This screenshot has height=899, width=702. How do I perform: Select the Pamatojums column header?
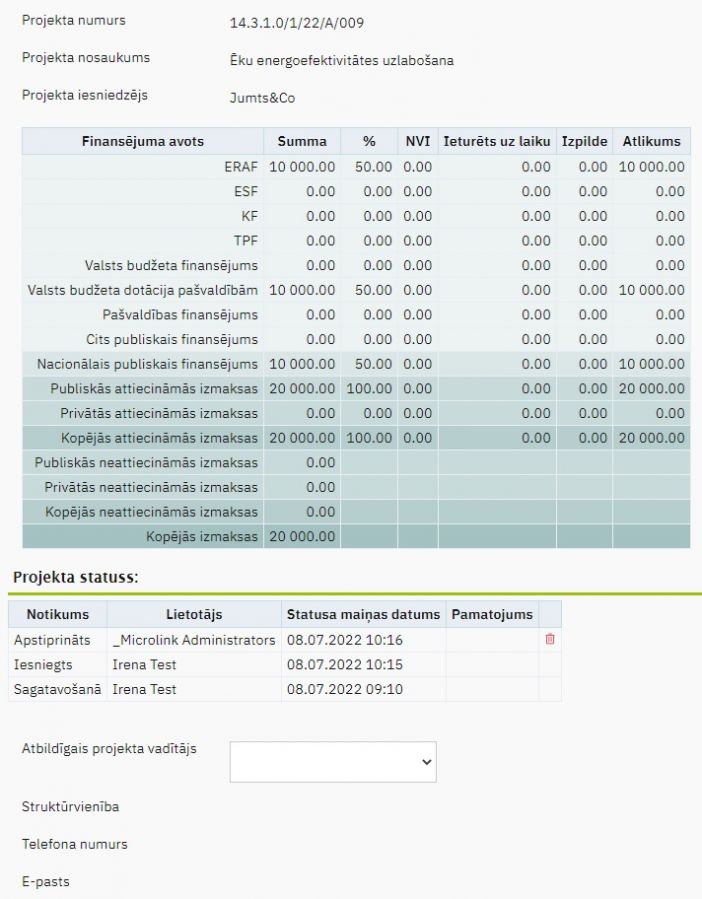click(492, 614)
